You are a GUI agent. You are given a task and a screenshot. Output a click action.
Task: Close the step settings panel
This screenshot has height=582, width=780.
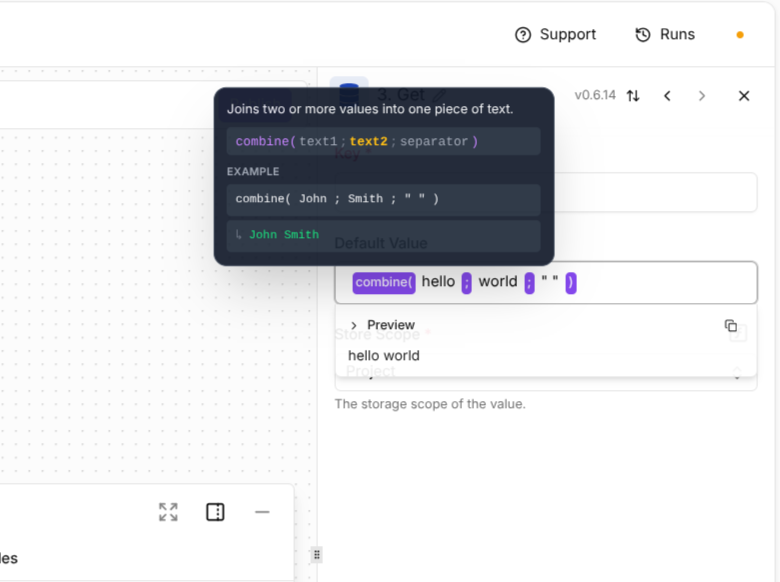744,96
